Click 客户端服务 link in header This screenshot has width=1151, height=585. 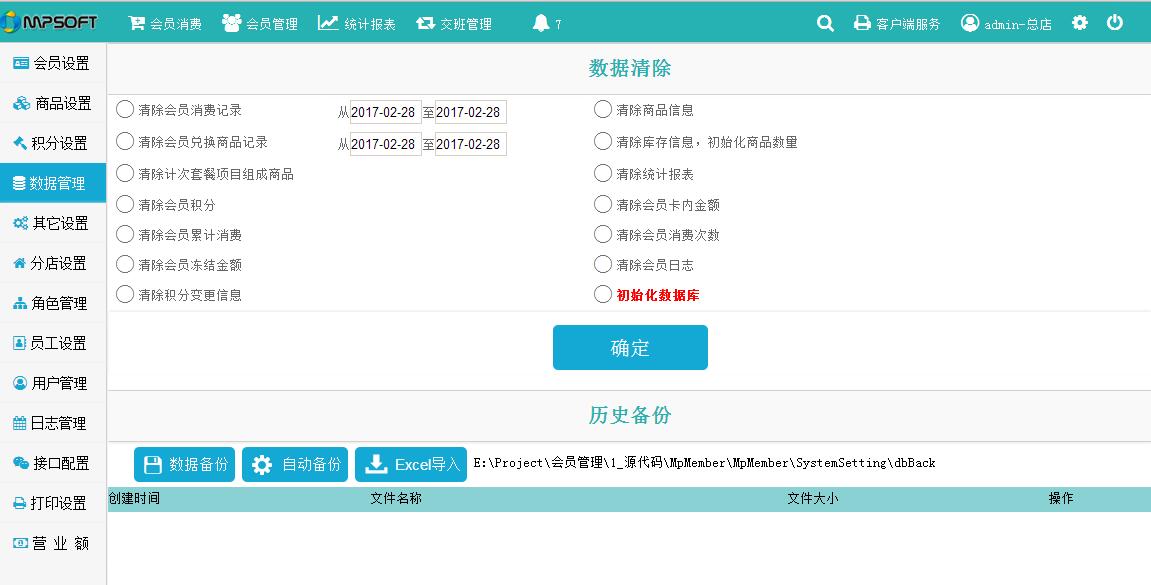click(x=908, y=24)
